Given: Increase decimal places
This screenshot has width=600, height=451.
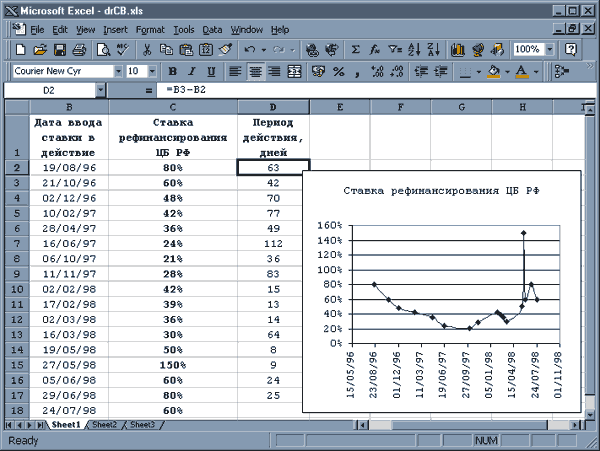Looking at the screenshot, I should point(378,71).
